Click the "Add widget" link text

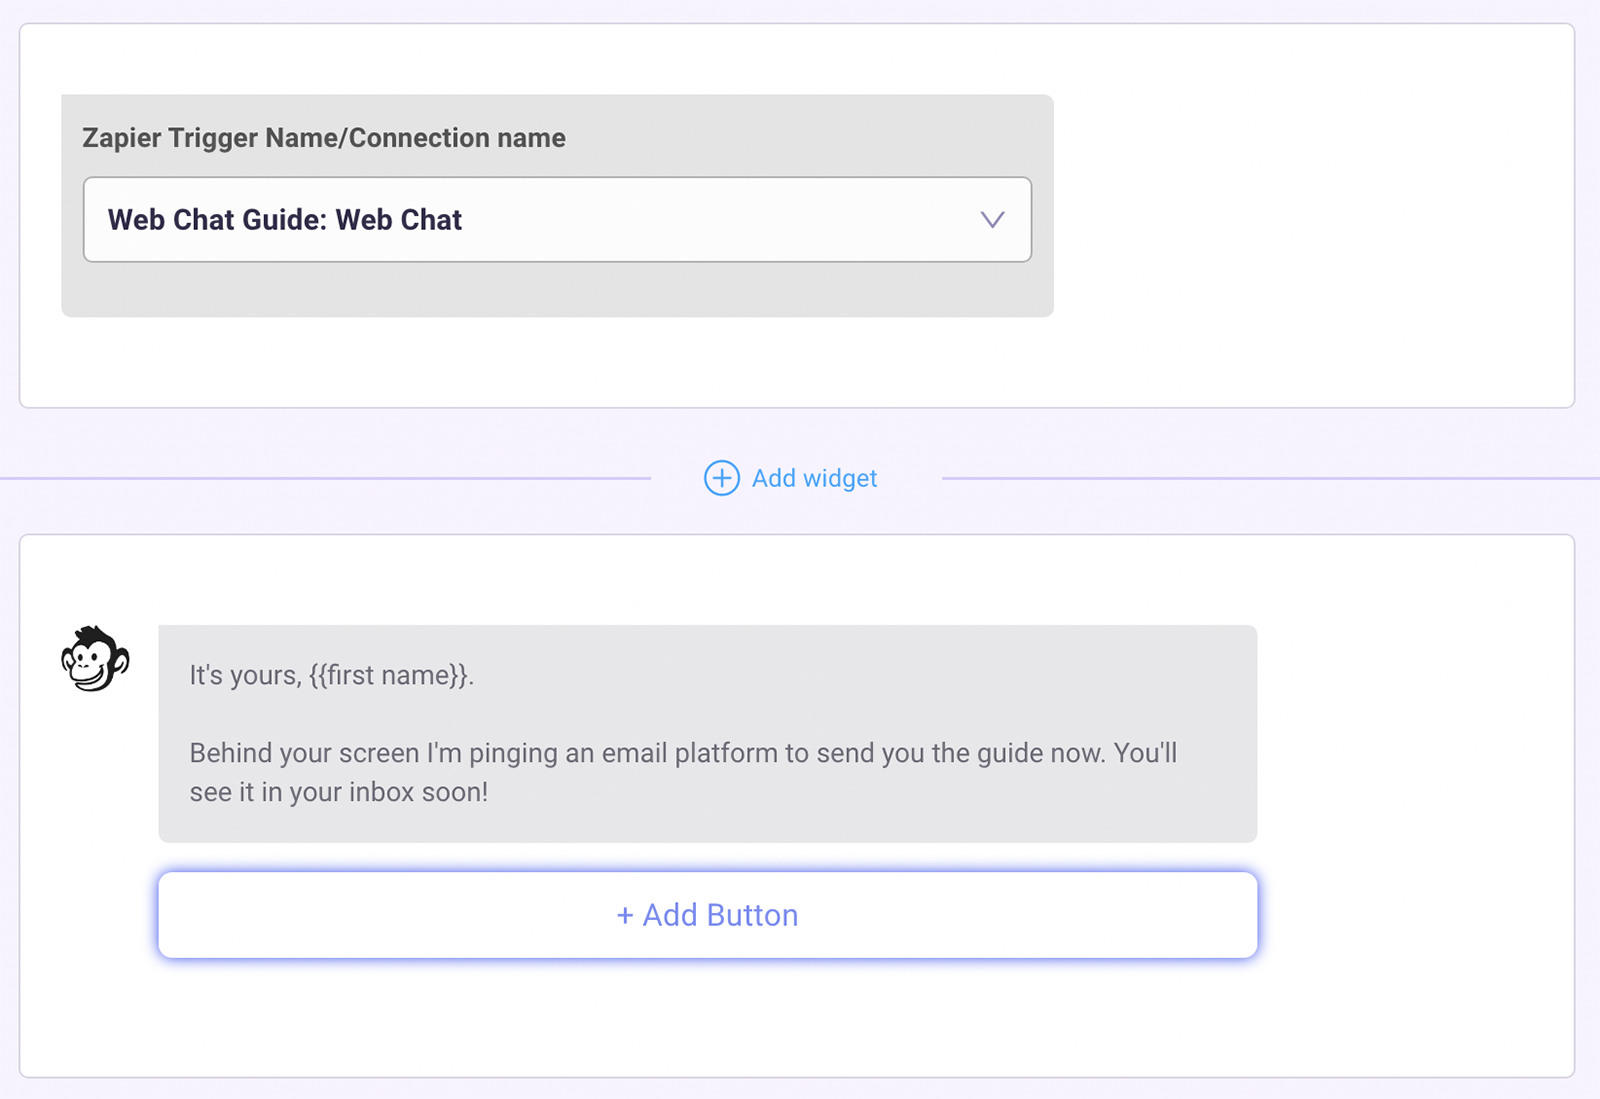(814, 478)
